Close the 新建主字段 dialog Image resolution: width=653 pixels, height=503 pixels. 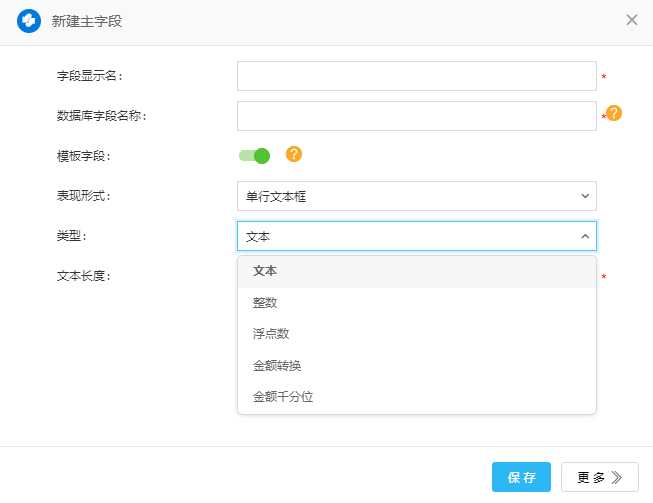(632, 20)
